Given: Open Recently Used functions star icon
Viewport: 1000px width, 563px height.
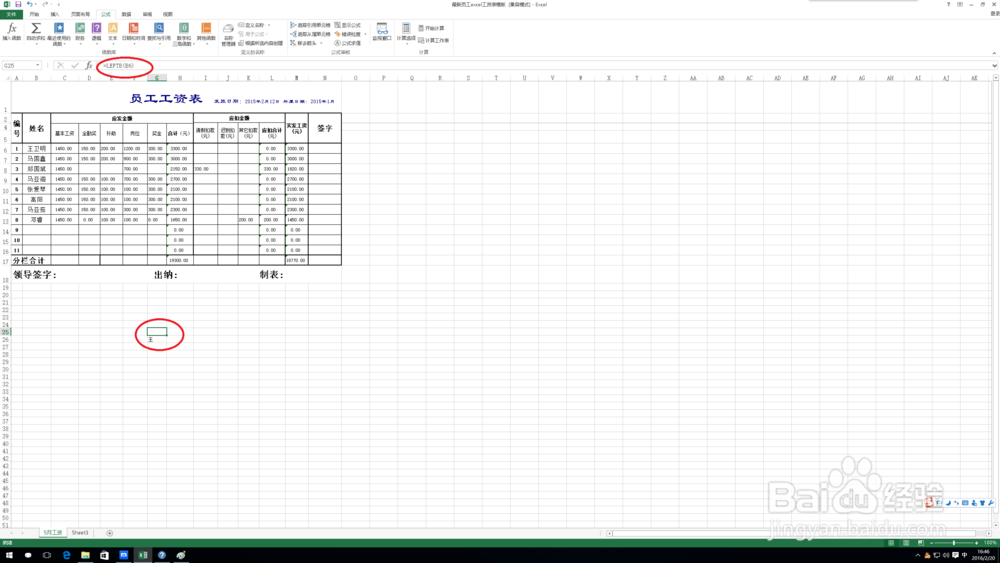Looking at the screenshot, I should (59, 33).
